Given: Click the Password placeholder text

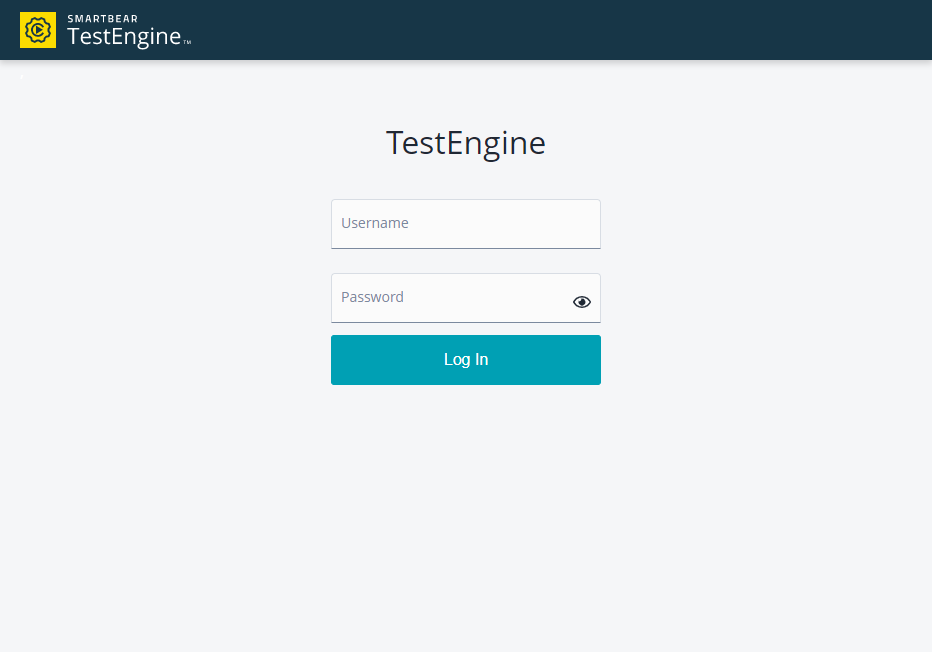Looking at the screenshot, I should [372, 297].
